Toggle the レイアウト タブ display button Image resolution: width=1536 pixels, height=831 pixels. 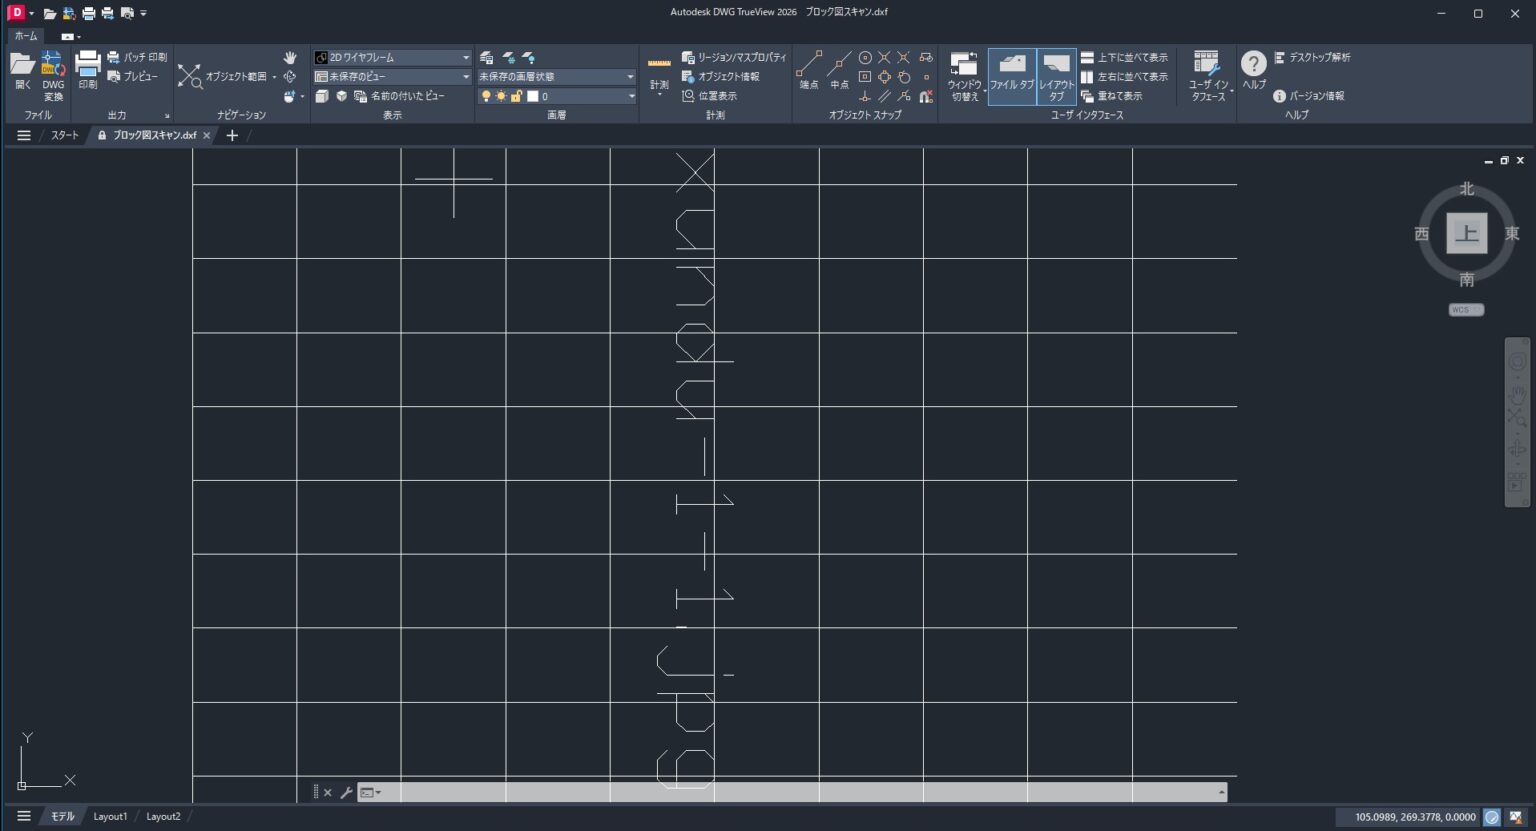(1056, 75)
